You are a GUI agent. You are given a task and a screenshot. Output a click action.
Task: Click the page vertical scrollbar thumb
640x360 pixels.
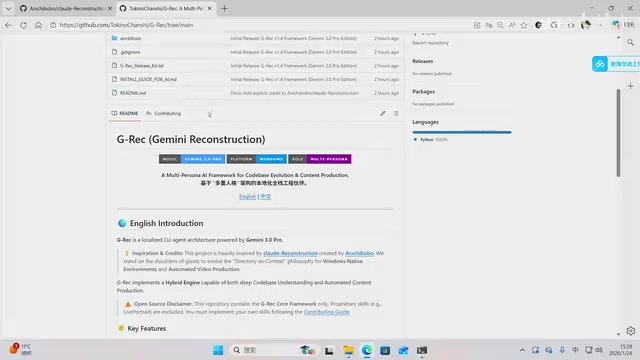pos(618,133)
